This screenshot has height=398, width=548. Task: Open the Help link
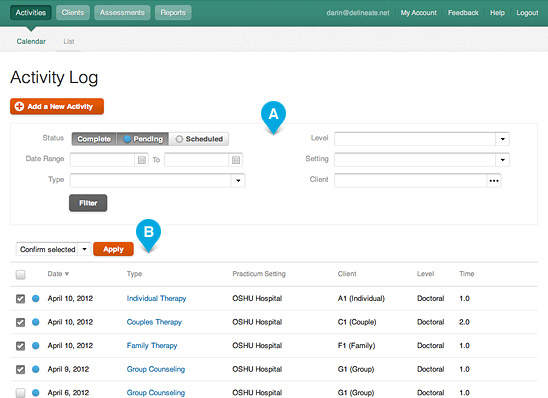coord(497,13)
